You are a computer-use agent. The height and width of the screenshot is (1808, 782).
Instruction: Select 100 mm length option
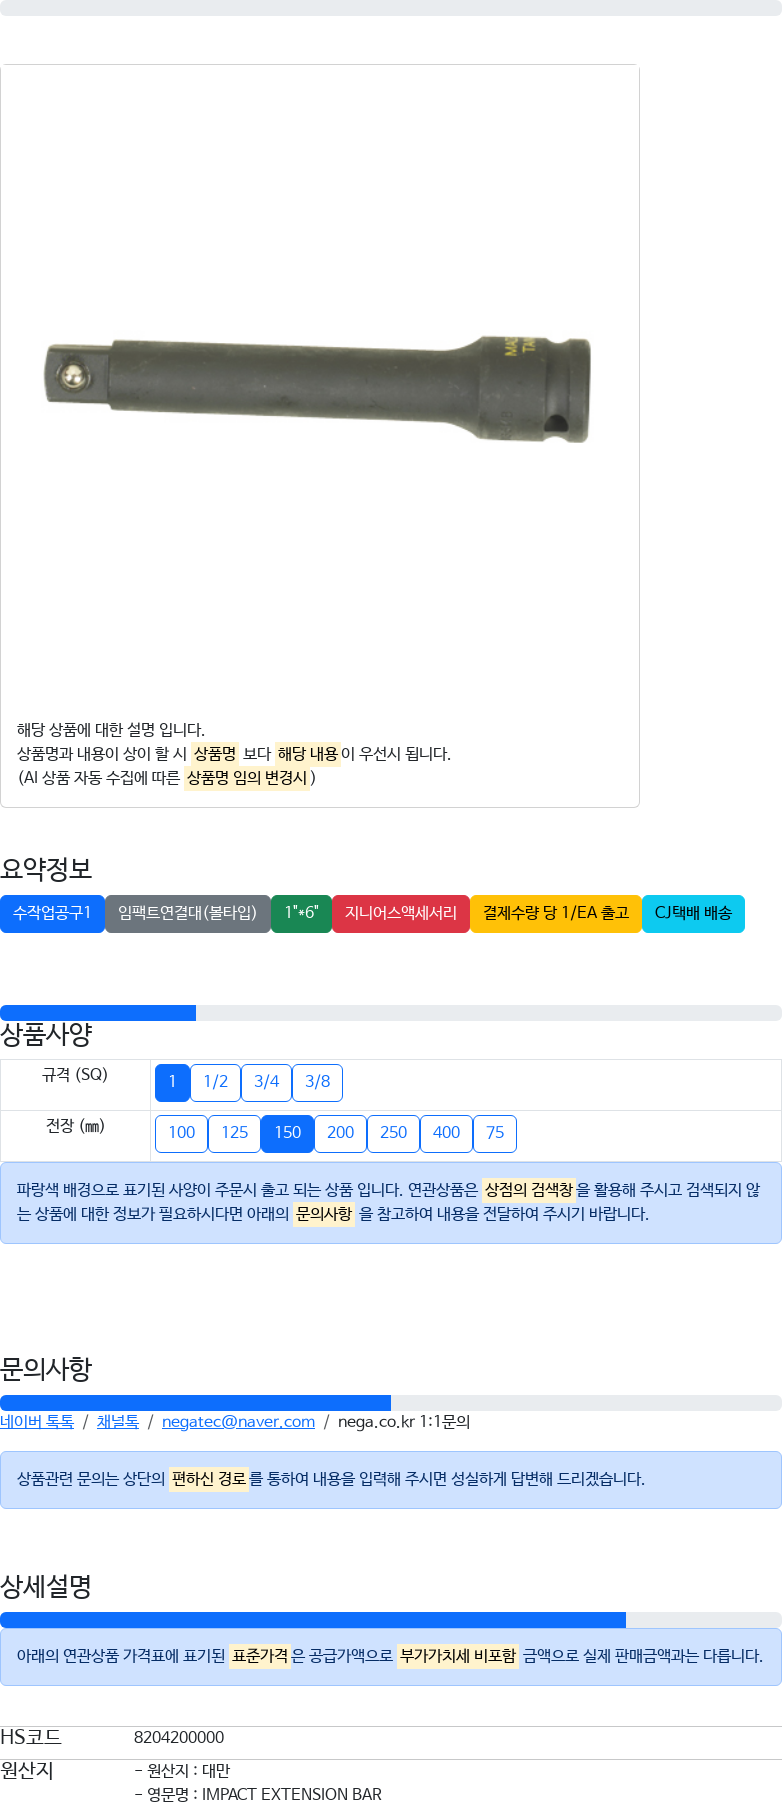pyautogui.click(x=182, y=1133)
